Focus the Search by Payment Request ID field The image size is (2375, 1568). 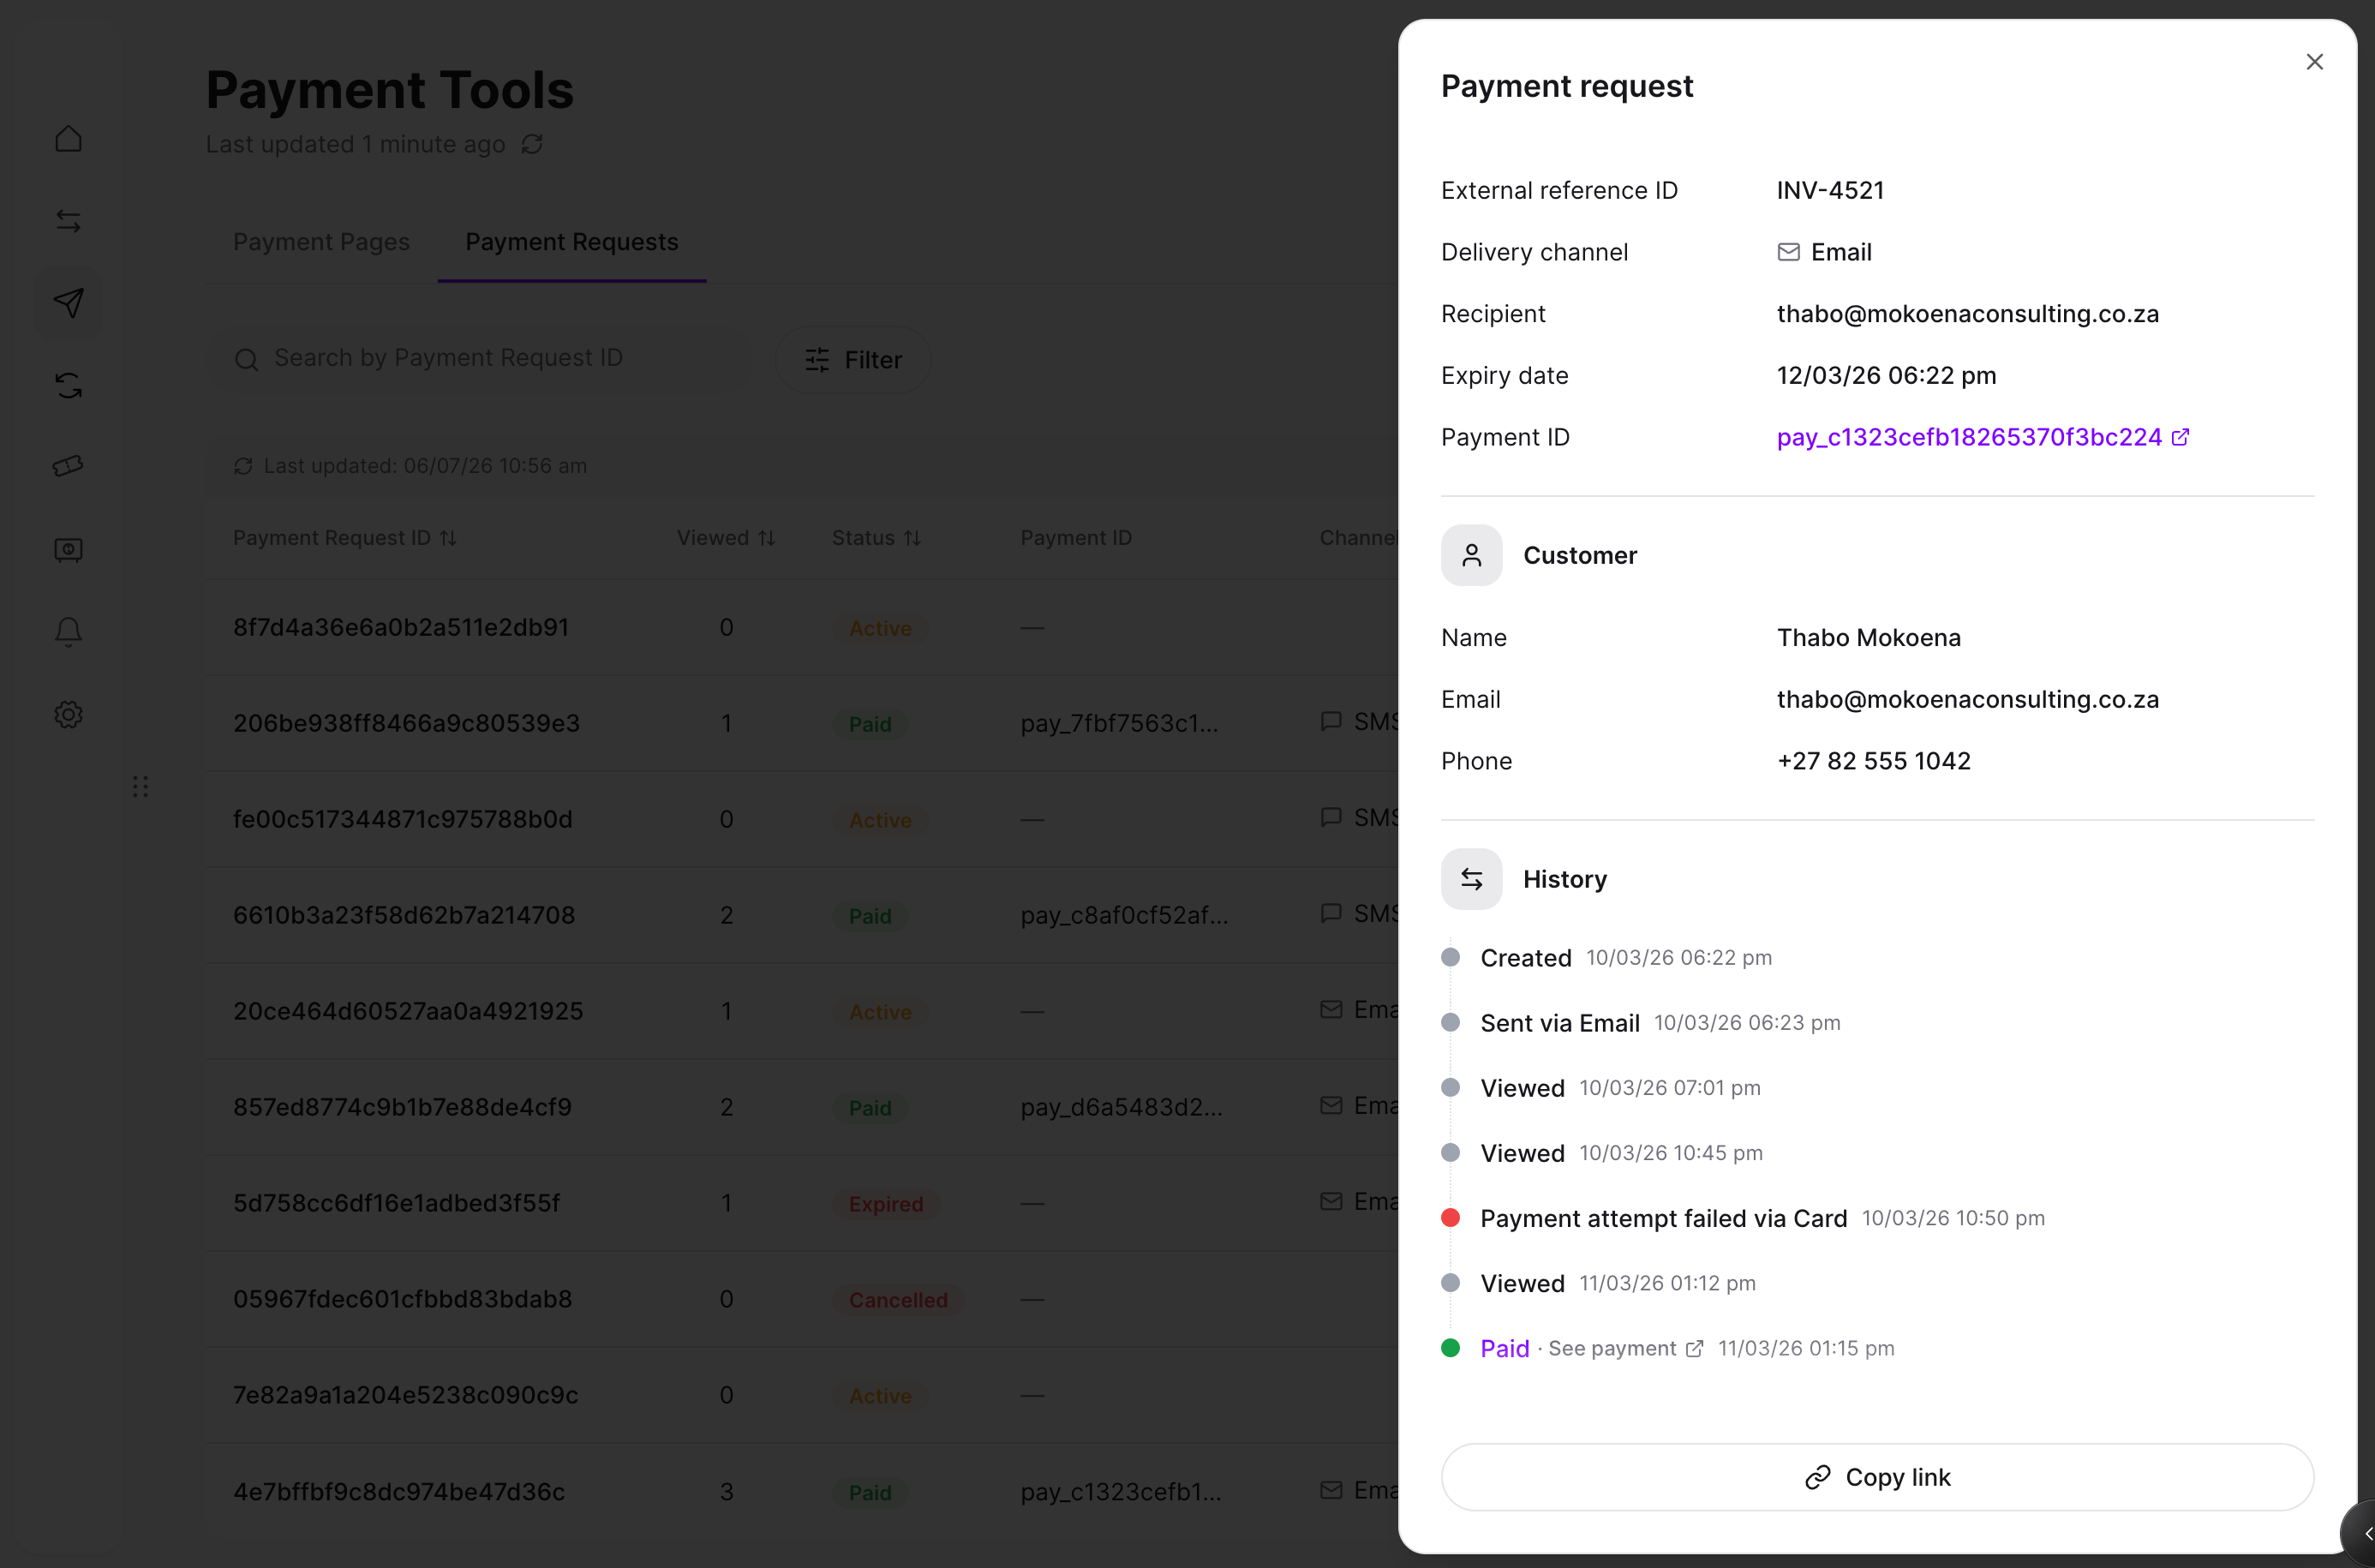tap(480, 358)
